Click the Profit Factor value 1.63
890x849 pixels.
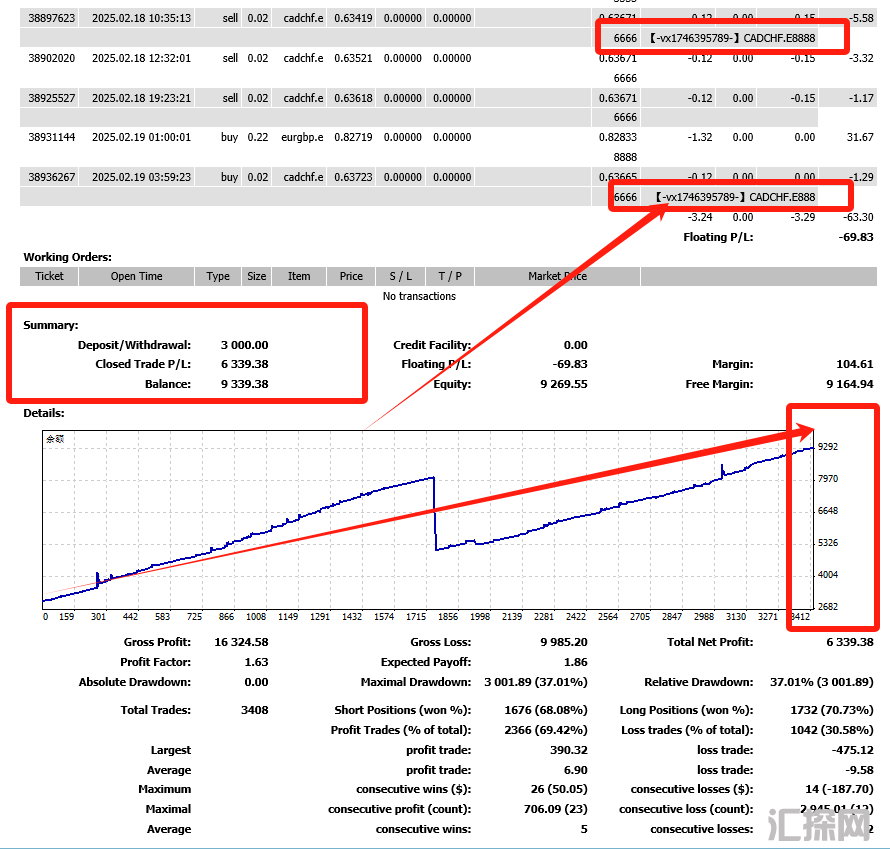[256, 662]
